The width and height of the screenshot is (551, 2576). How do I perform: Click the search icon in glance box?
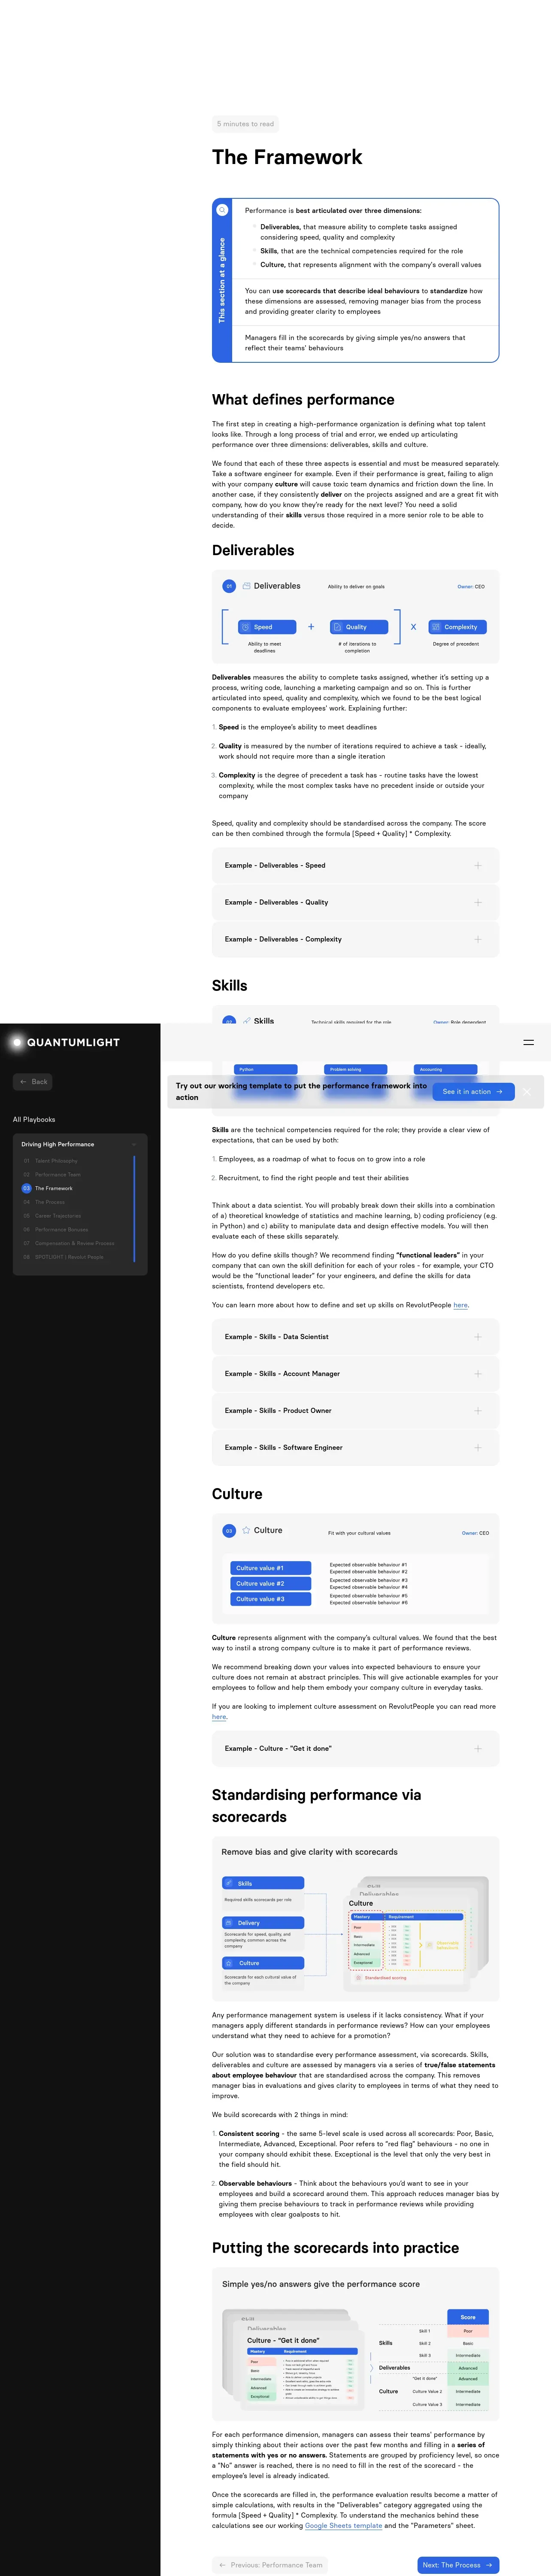click(x=222, y=210)
